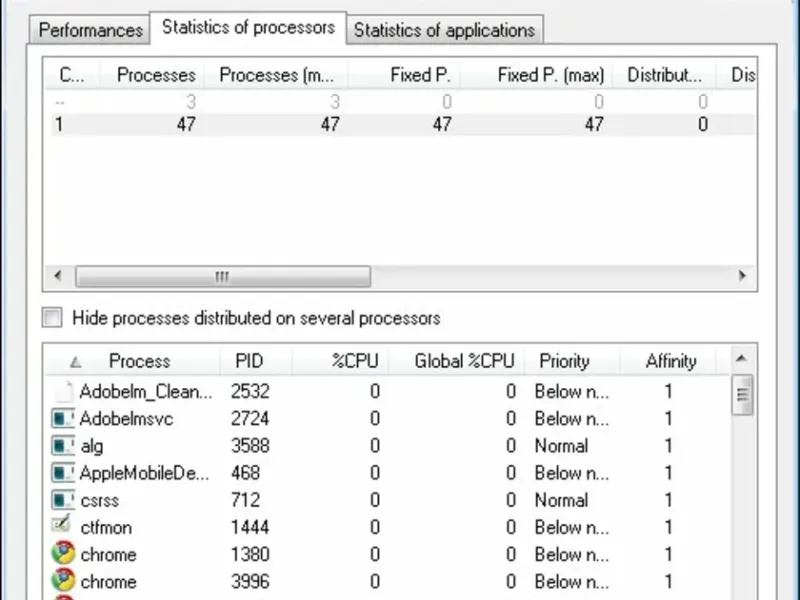Sort the list by the Process column header
The image size is (800, 600).
139,361
